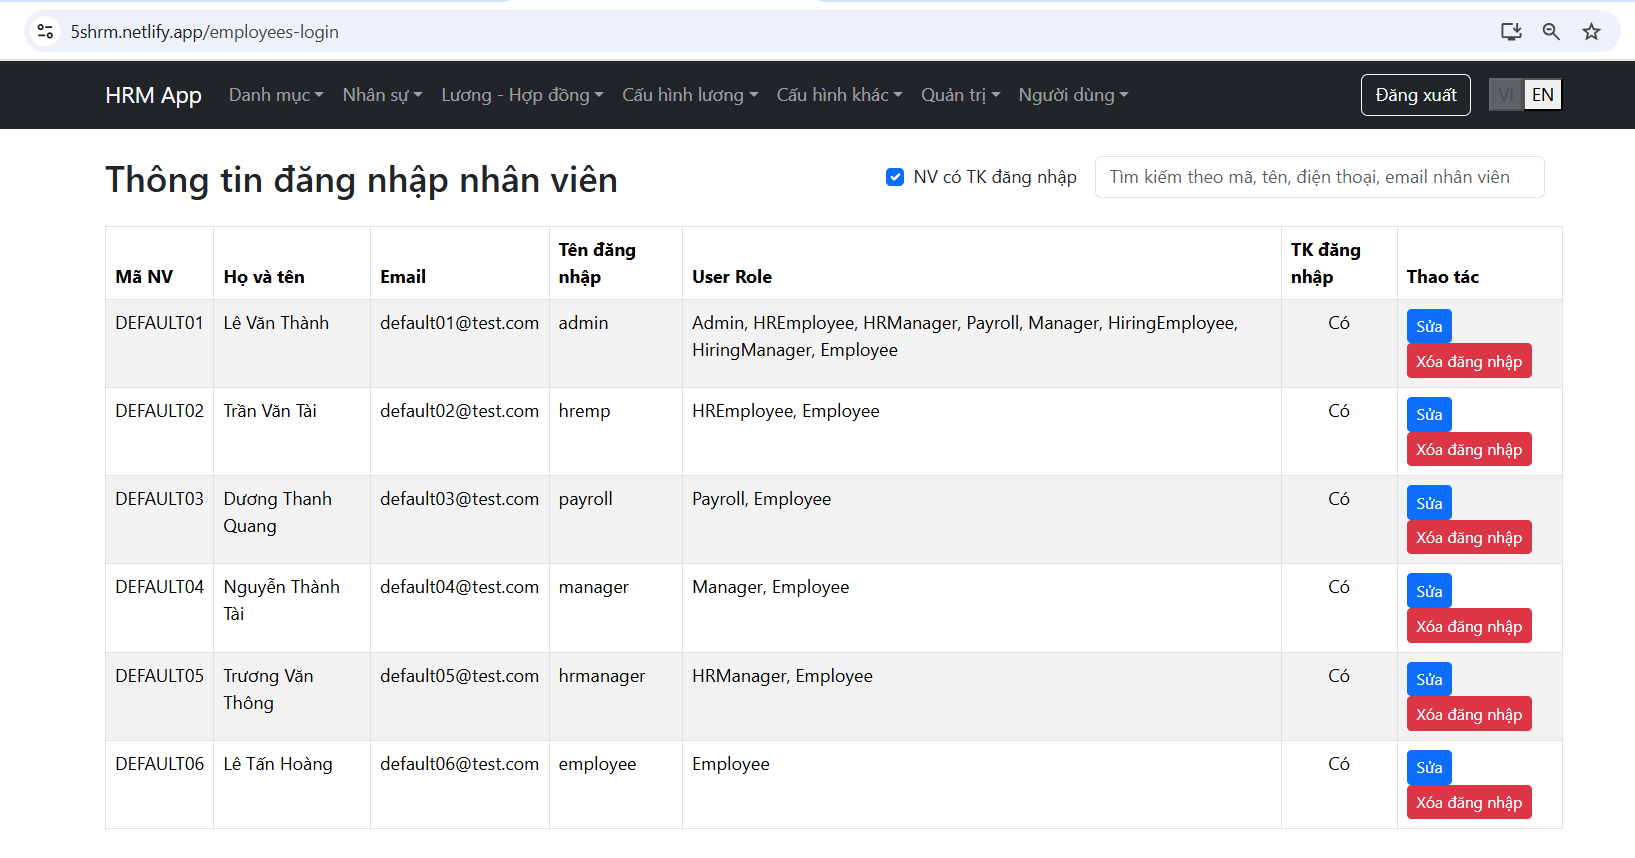Bookmark this page with the star icon
This screenshot has width=1635, height=858.
coord(1591,31)
